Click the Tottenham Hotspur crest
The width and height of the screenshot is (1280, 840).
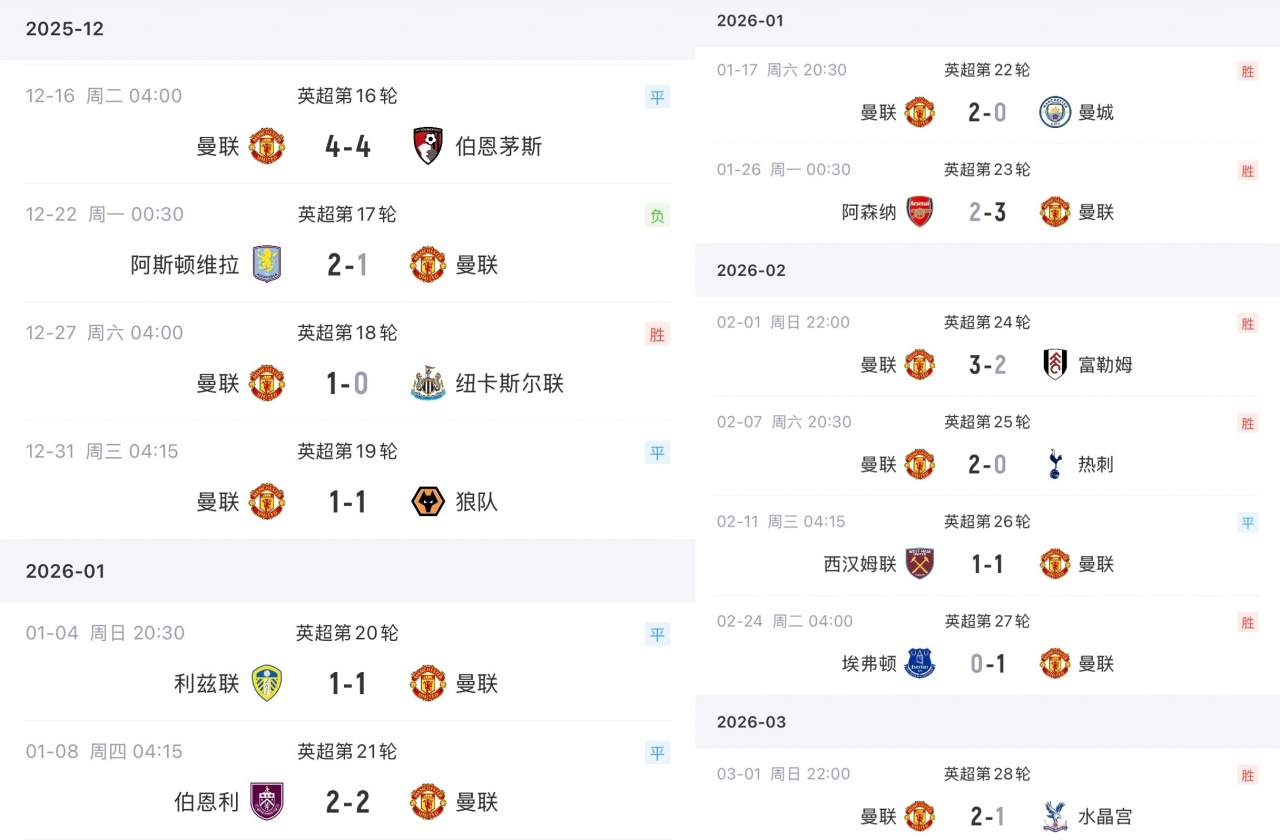click(1055, 464)
